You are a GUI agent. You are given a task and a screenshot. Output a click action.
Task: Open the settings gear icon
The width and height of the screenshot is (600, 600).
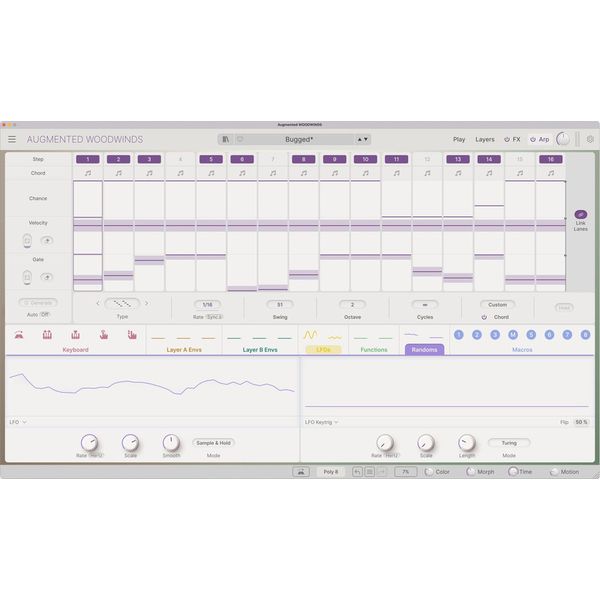(x=590, y=139)
